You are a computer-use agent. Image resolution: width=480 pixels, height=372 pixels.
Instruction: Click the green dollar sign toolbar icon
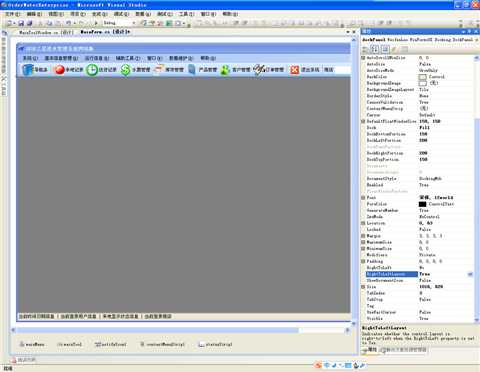tap(125, 70)
